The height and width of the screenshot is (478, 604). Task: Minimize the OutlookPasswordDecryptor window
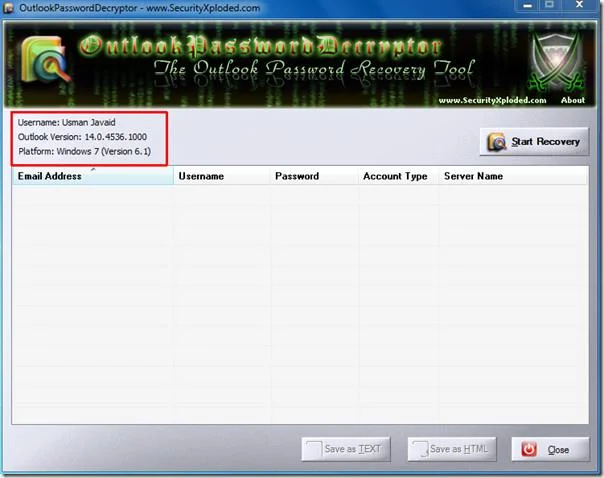point(528,5)
